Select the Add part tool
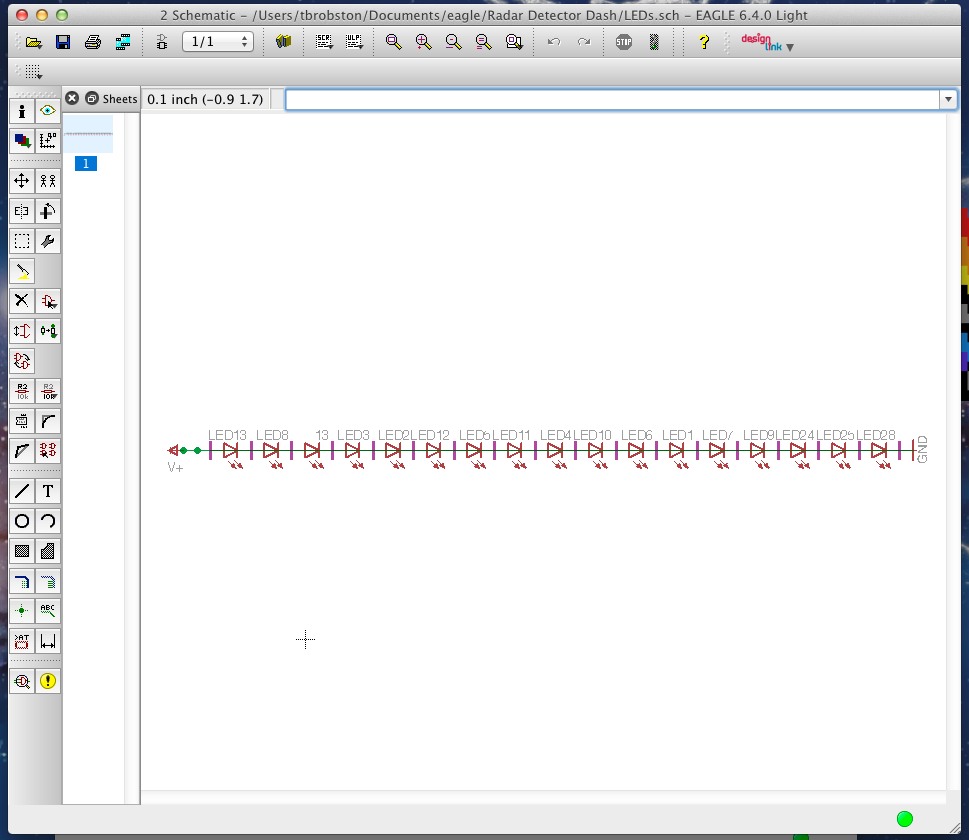Screen dimensions: 969x840 [x=48, y=301]
